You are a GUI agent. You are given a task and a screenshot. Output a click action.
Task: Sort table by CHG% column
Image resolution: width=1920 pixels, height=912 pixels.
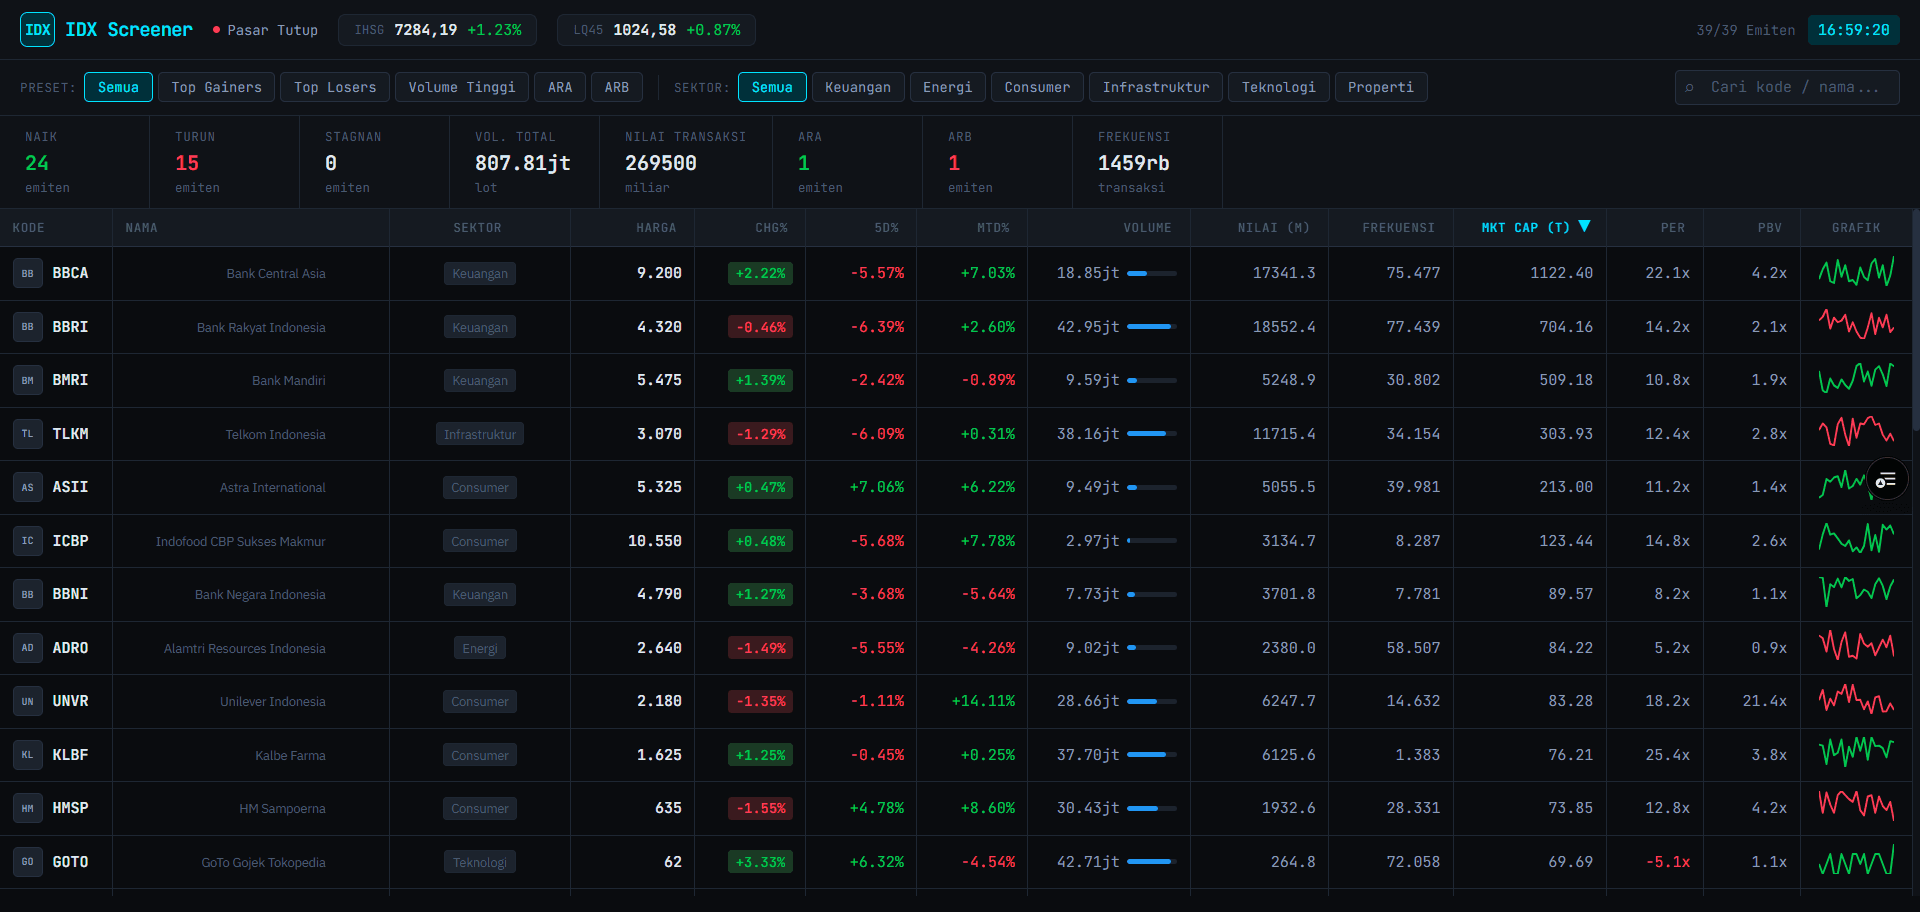pyautogui.click(x=750, y=228)
